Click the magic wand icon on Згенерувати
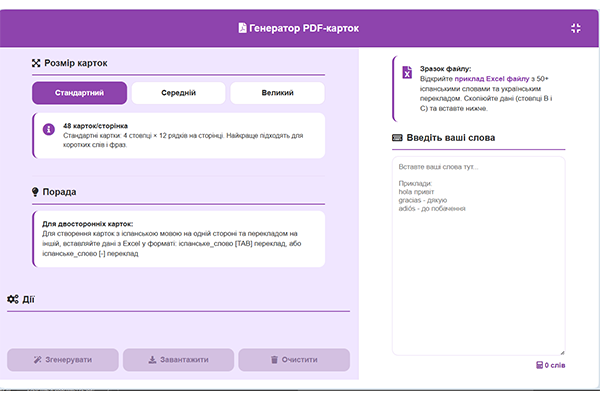The image size is (600, 400). 38,360
